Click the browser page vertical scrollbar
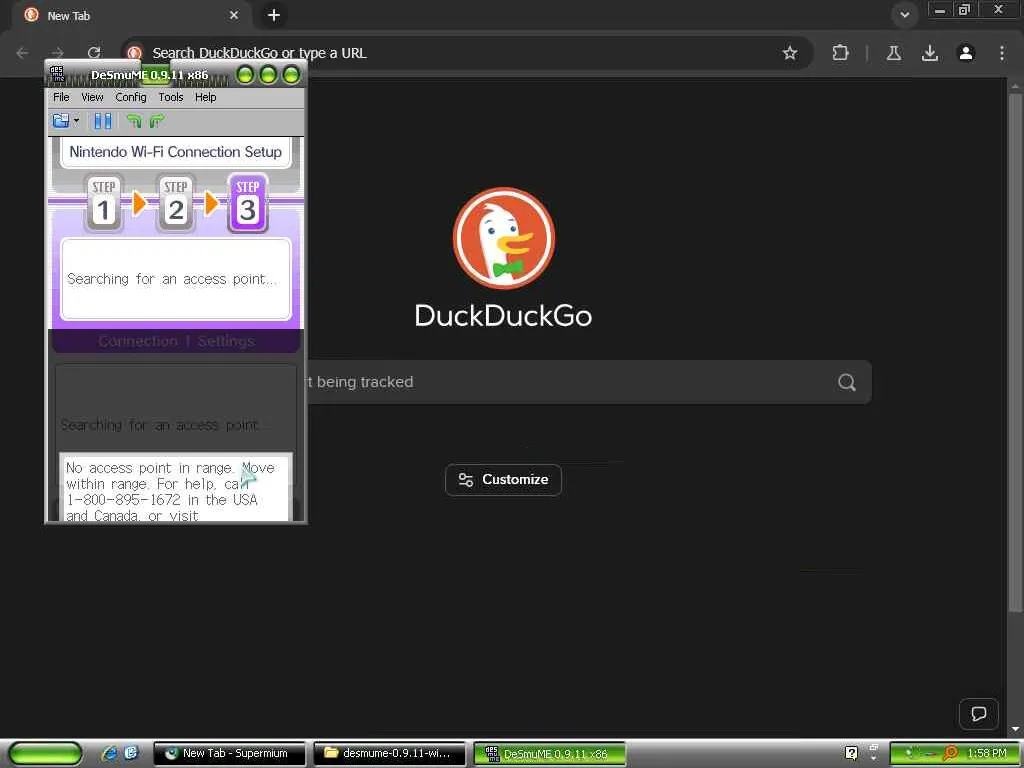The width and height of the screenshot is (1024, 768). 1015,353
